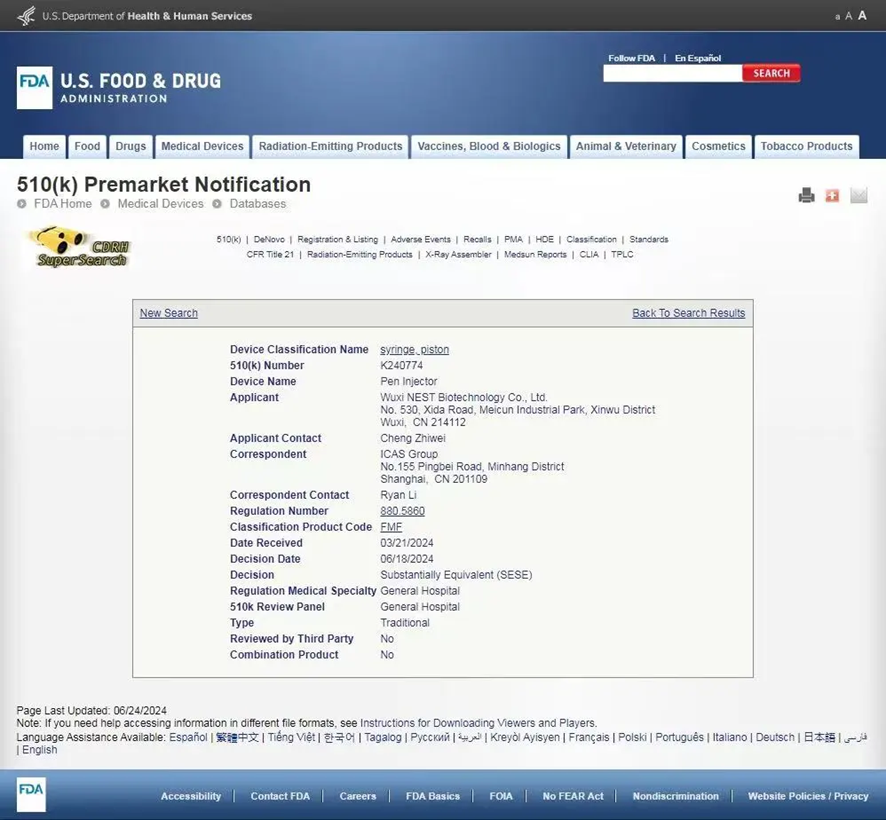Click the Databases breadcrumb link
The width and height of the screenshot is (886, 820).
point(257,204)
